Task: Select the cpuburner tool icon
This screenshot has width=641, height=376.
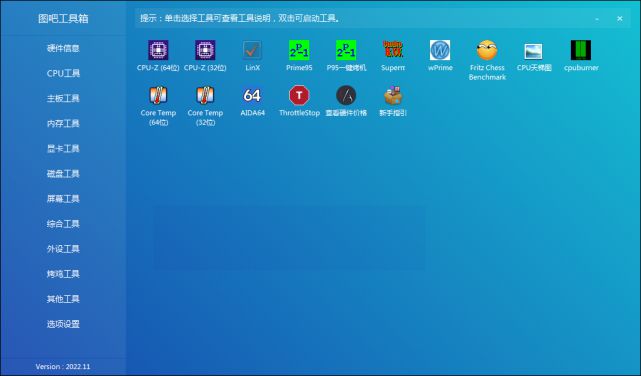Action: coord(581,50)
